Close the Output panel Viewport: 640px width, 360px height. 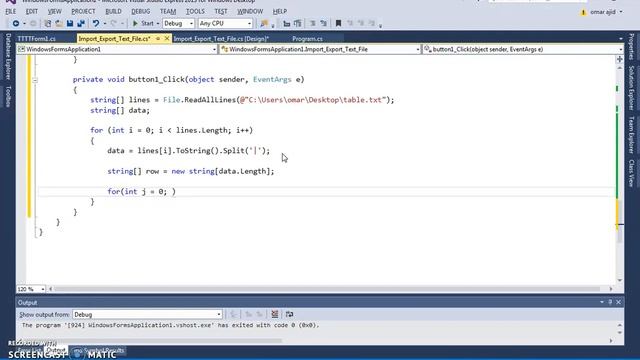(619, 302)
